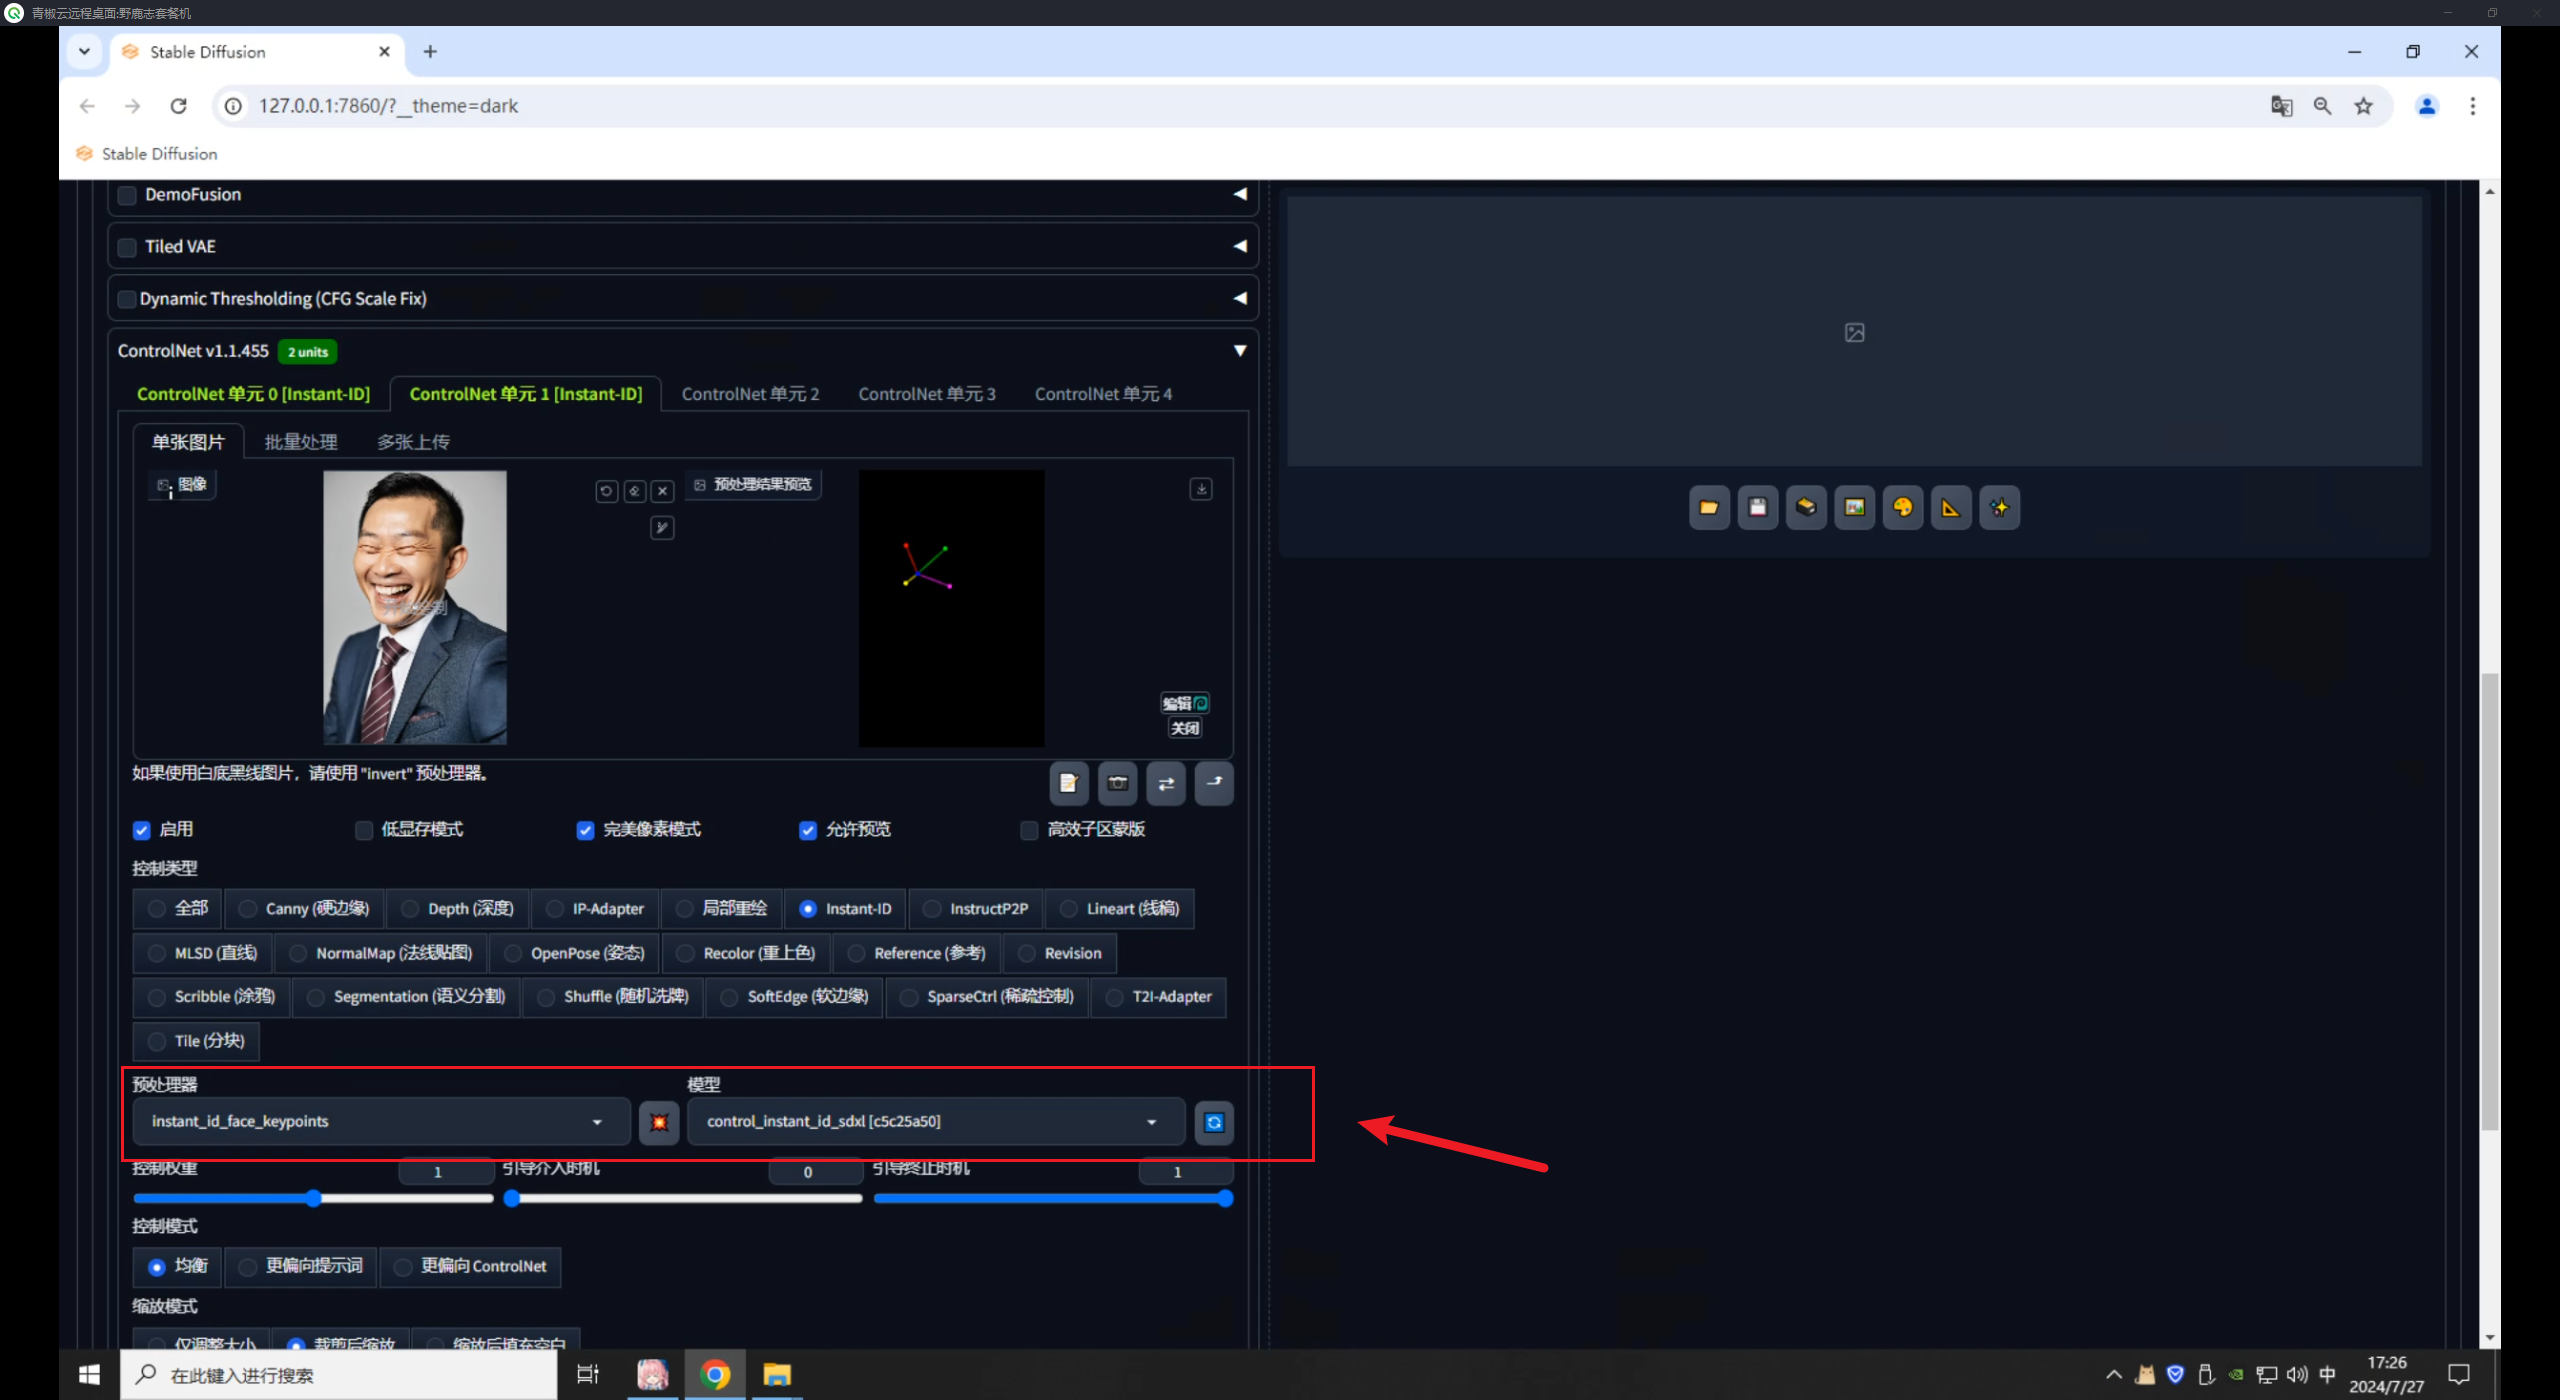
Task: Switch to ControlNet 单元 3 tab
Action: 927,394
